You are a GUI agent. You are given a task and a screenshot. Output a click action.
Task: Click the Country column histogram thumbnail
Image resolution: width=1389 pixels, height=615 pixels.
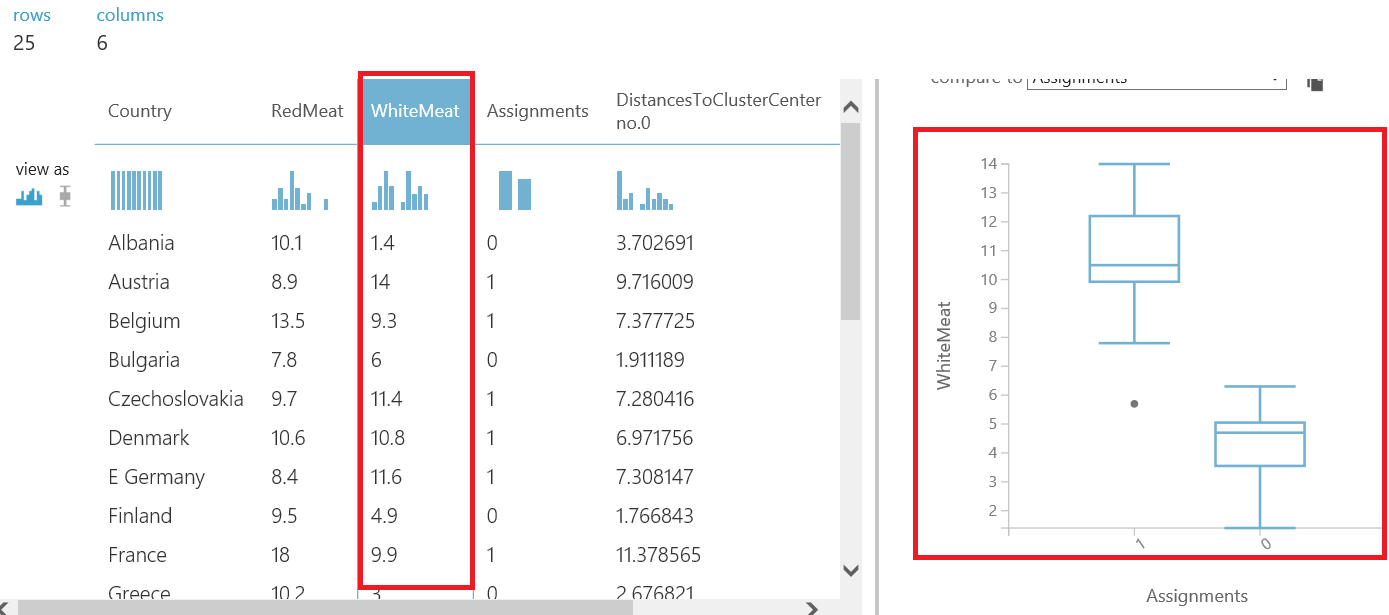pos(137,190)
